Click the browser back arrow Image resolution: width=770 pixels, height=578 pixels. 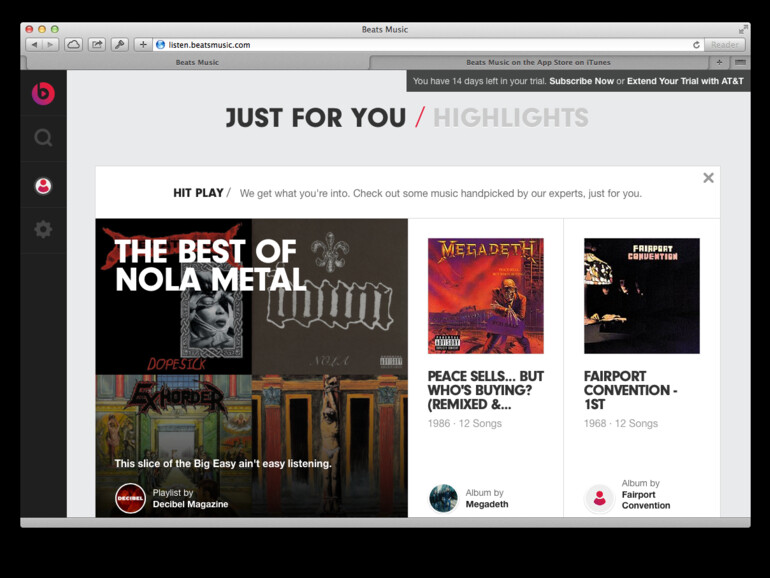tap(34, 45)
